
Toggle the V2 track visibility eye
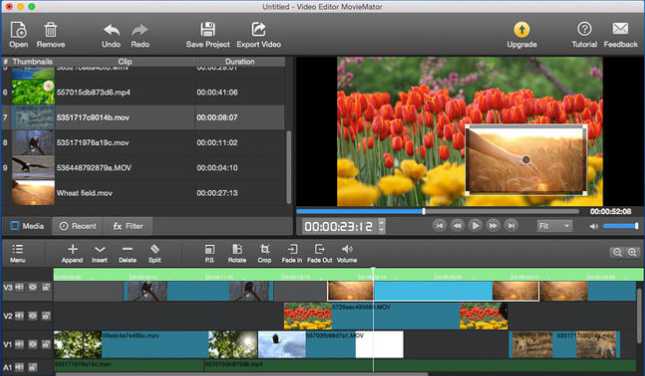(32, 316)
